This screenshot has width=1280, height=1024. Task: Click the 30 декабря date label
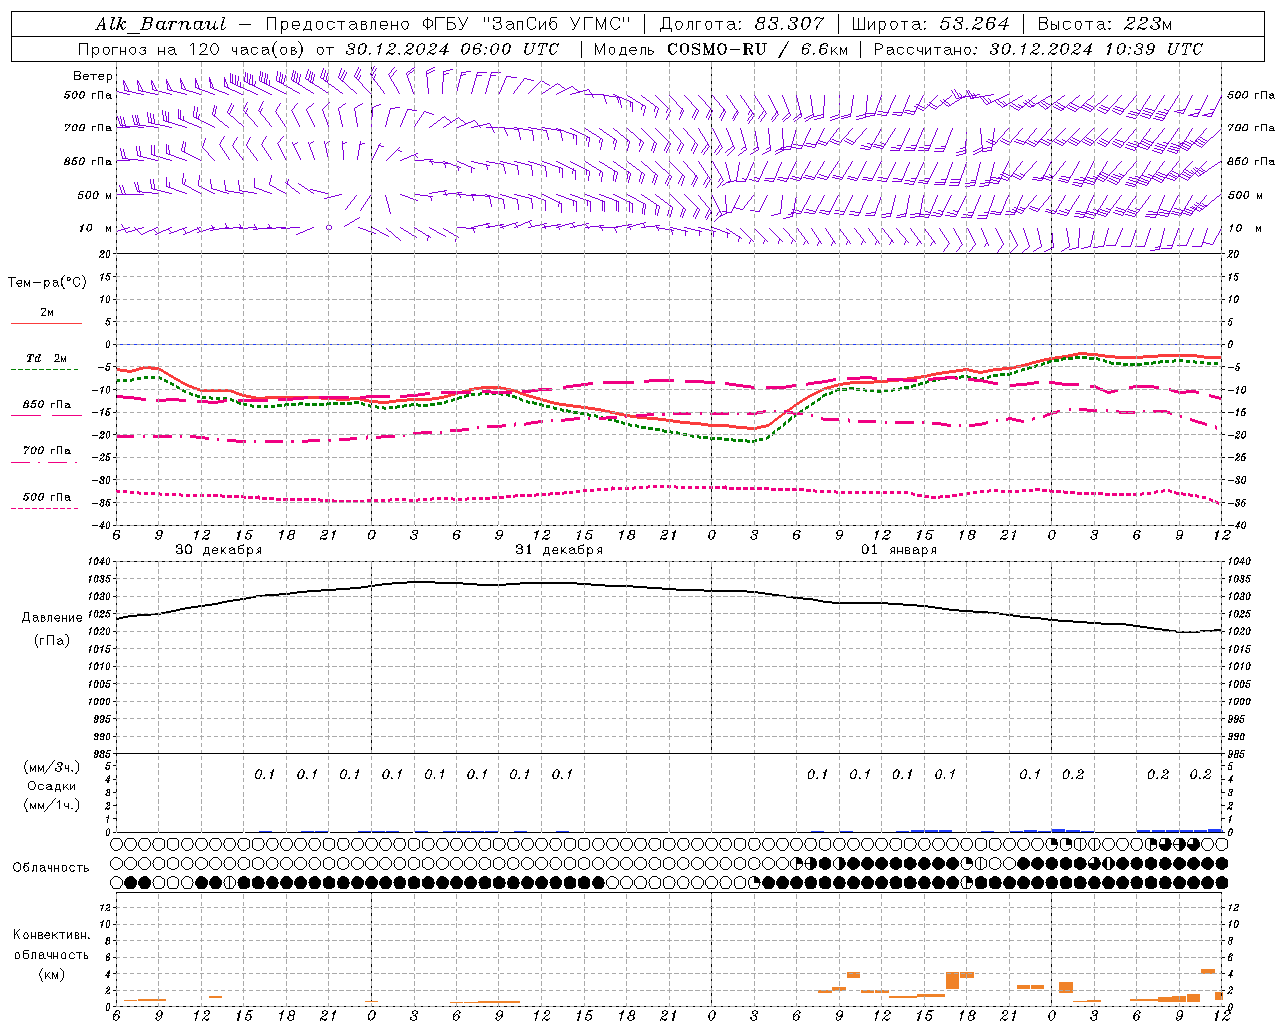pyautogui.click(x=219, y=550)
